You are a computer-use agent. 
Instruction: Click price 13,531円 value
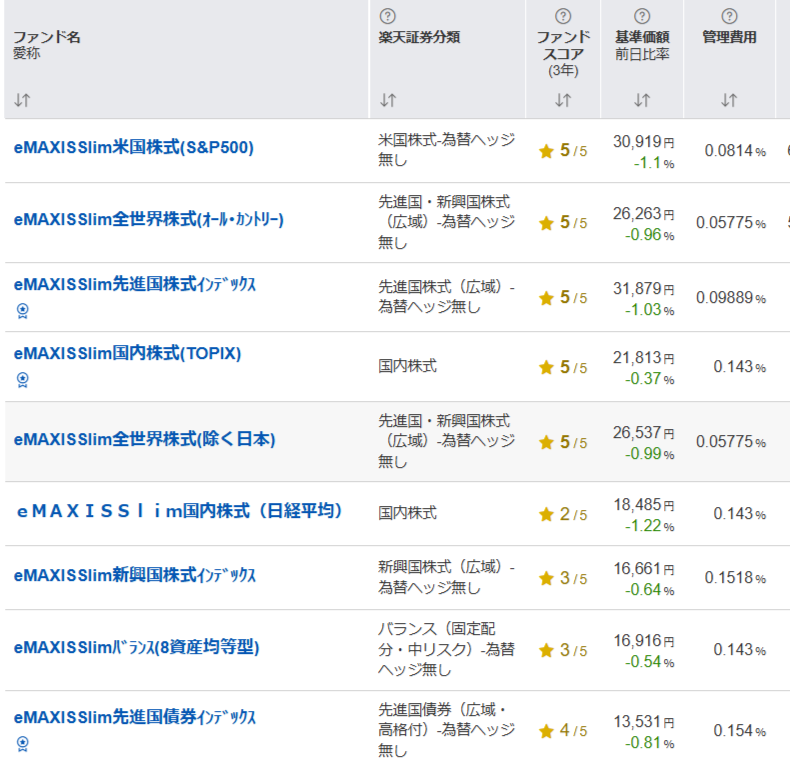pyautogui.click(x=643, y=722)
